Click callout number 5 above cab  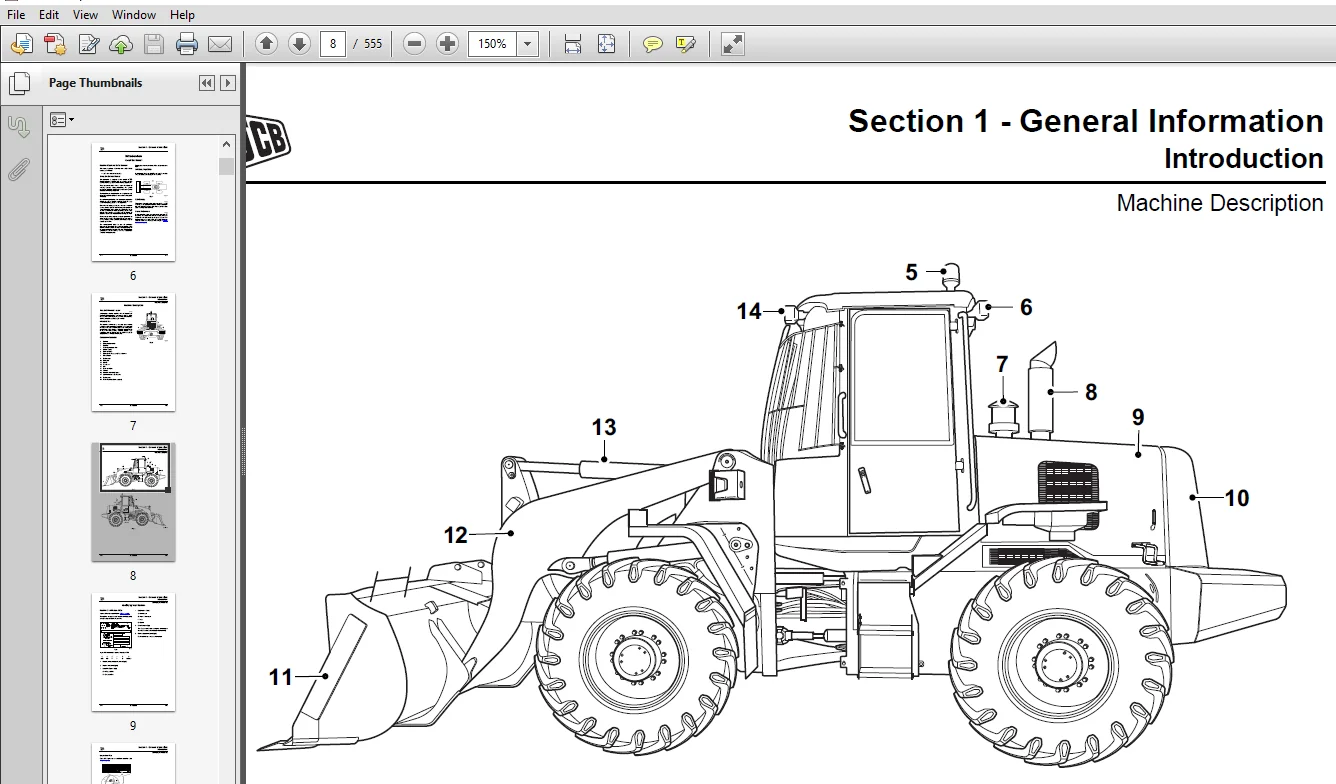[912, 272]
